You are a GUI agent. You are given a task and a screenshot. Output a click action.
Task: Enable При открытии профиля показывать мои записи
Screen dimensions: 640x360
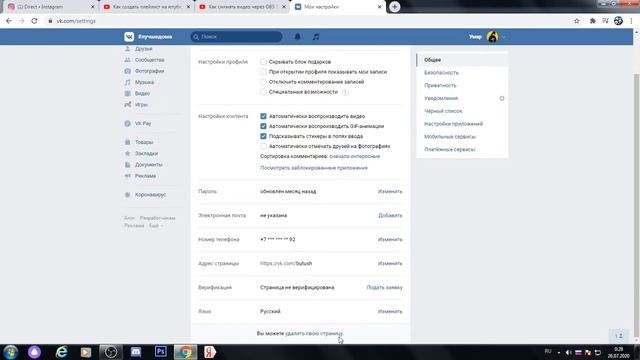pos(263,72)
